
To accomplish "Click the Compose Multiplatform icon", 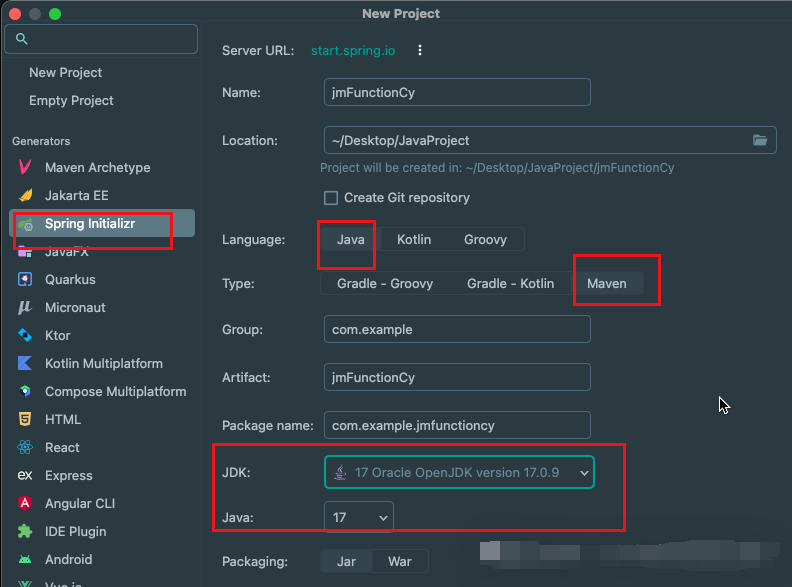I will (25, 392).
